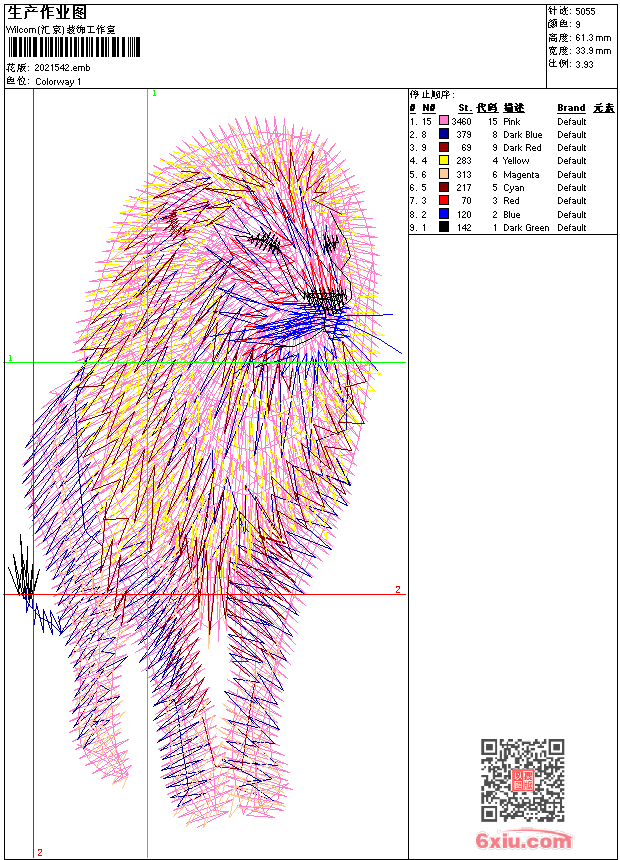Click the Brand column header

(x=571, y=108)
